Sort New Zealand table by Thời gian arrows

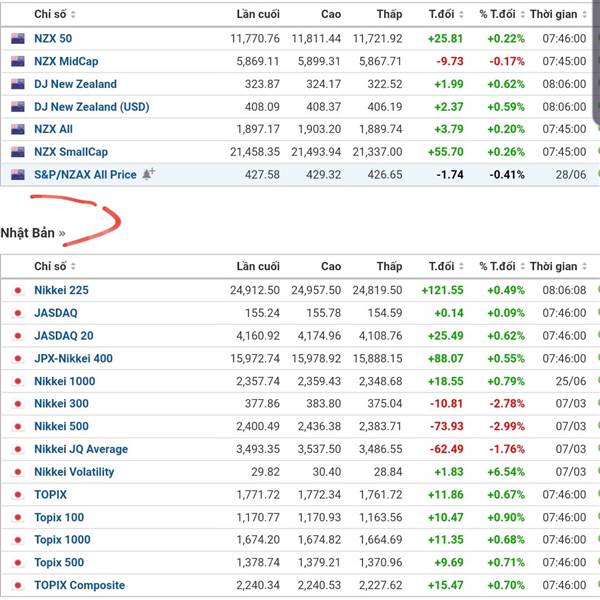pos(584,15)
